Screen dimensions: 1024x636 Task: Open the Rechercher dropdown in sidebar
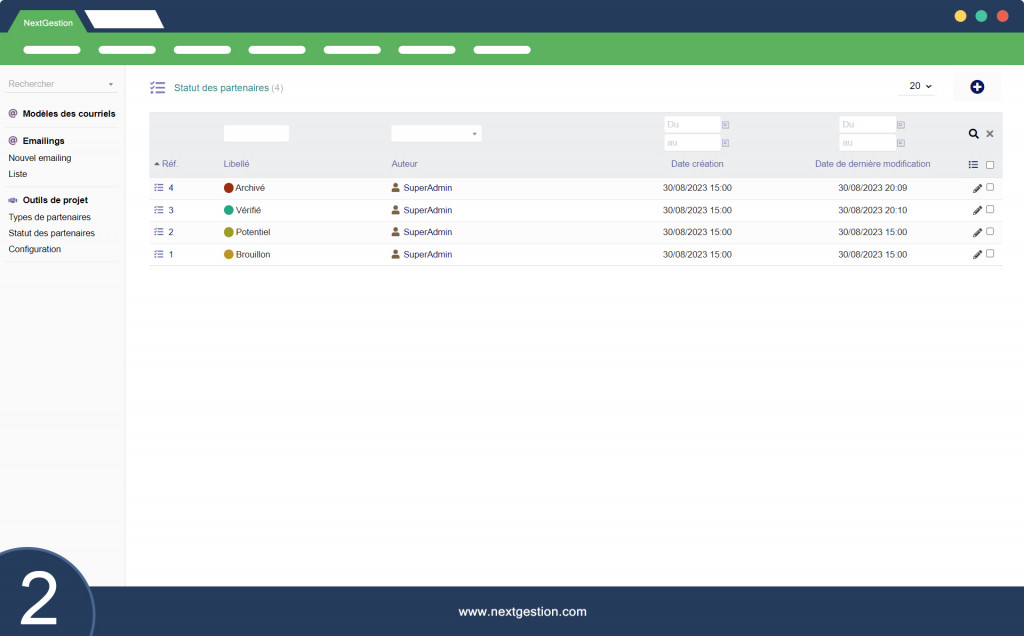(62, 84)
